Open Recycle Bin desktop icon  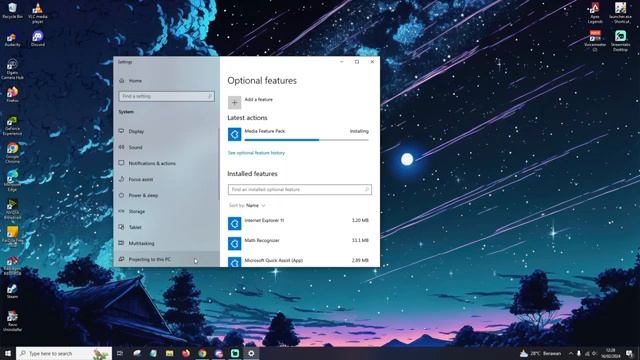12,11
